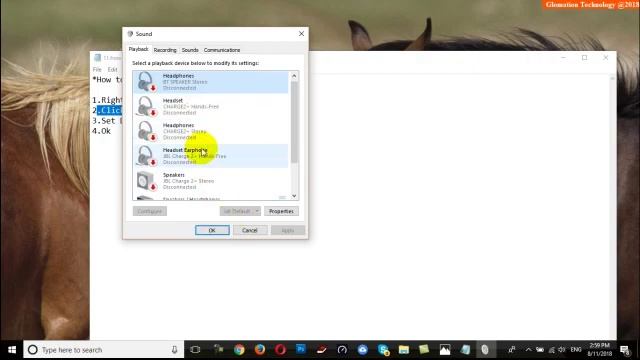Click the ENG language indicator
Image resolution: width=640 pixels, height=360 pixels.
(576, 350)
